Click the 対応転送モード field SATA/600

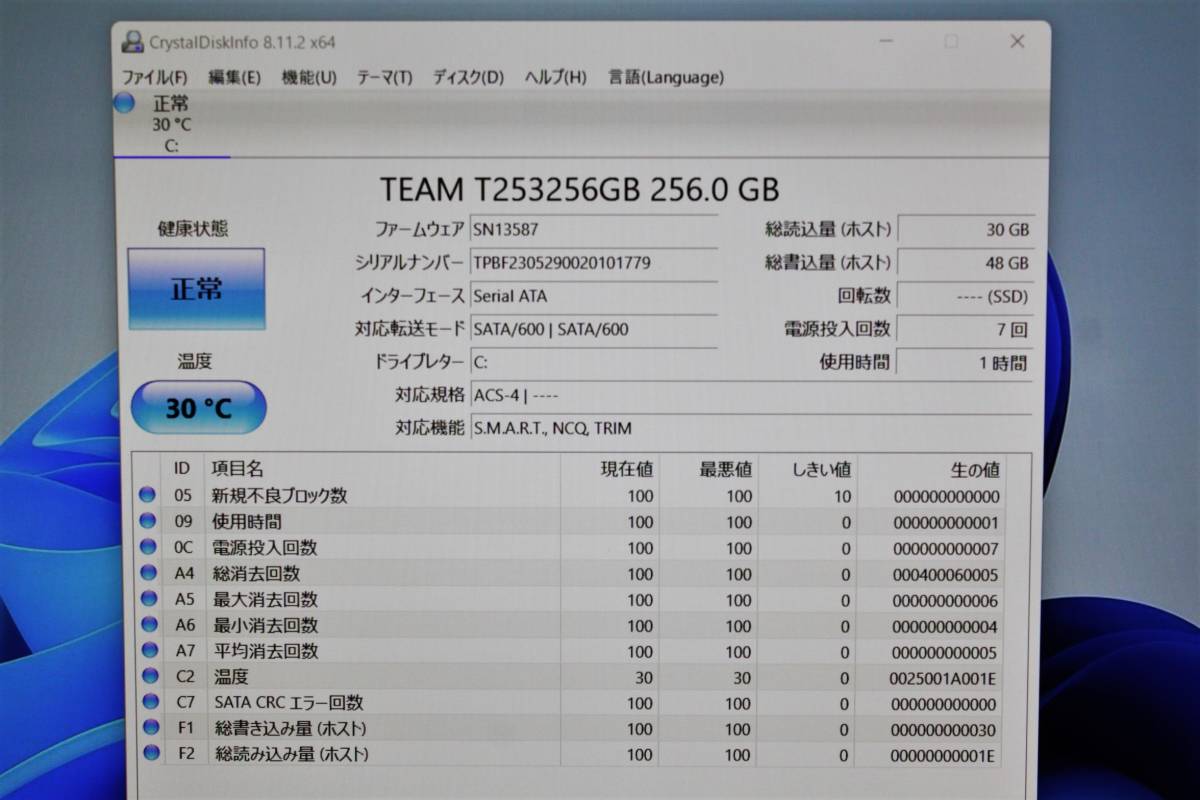[593, 329]
